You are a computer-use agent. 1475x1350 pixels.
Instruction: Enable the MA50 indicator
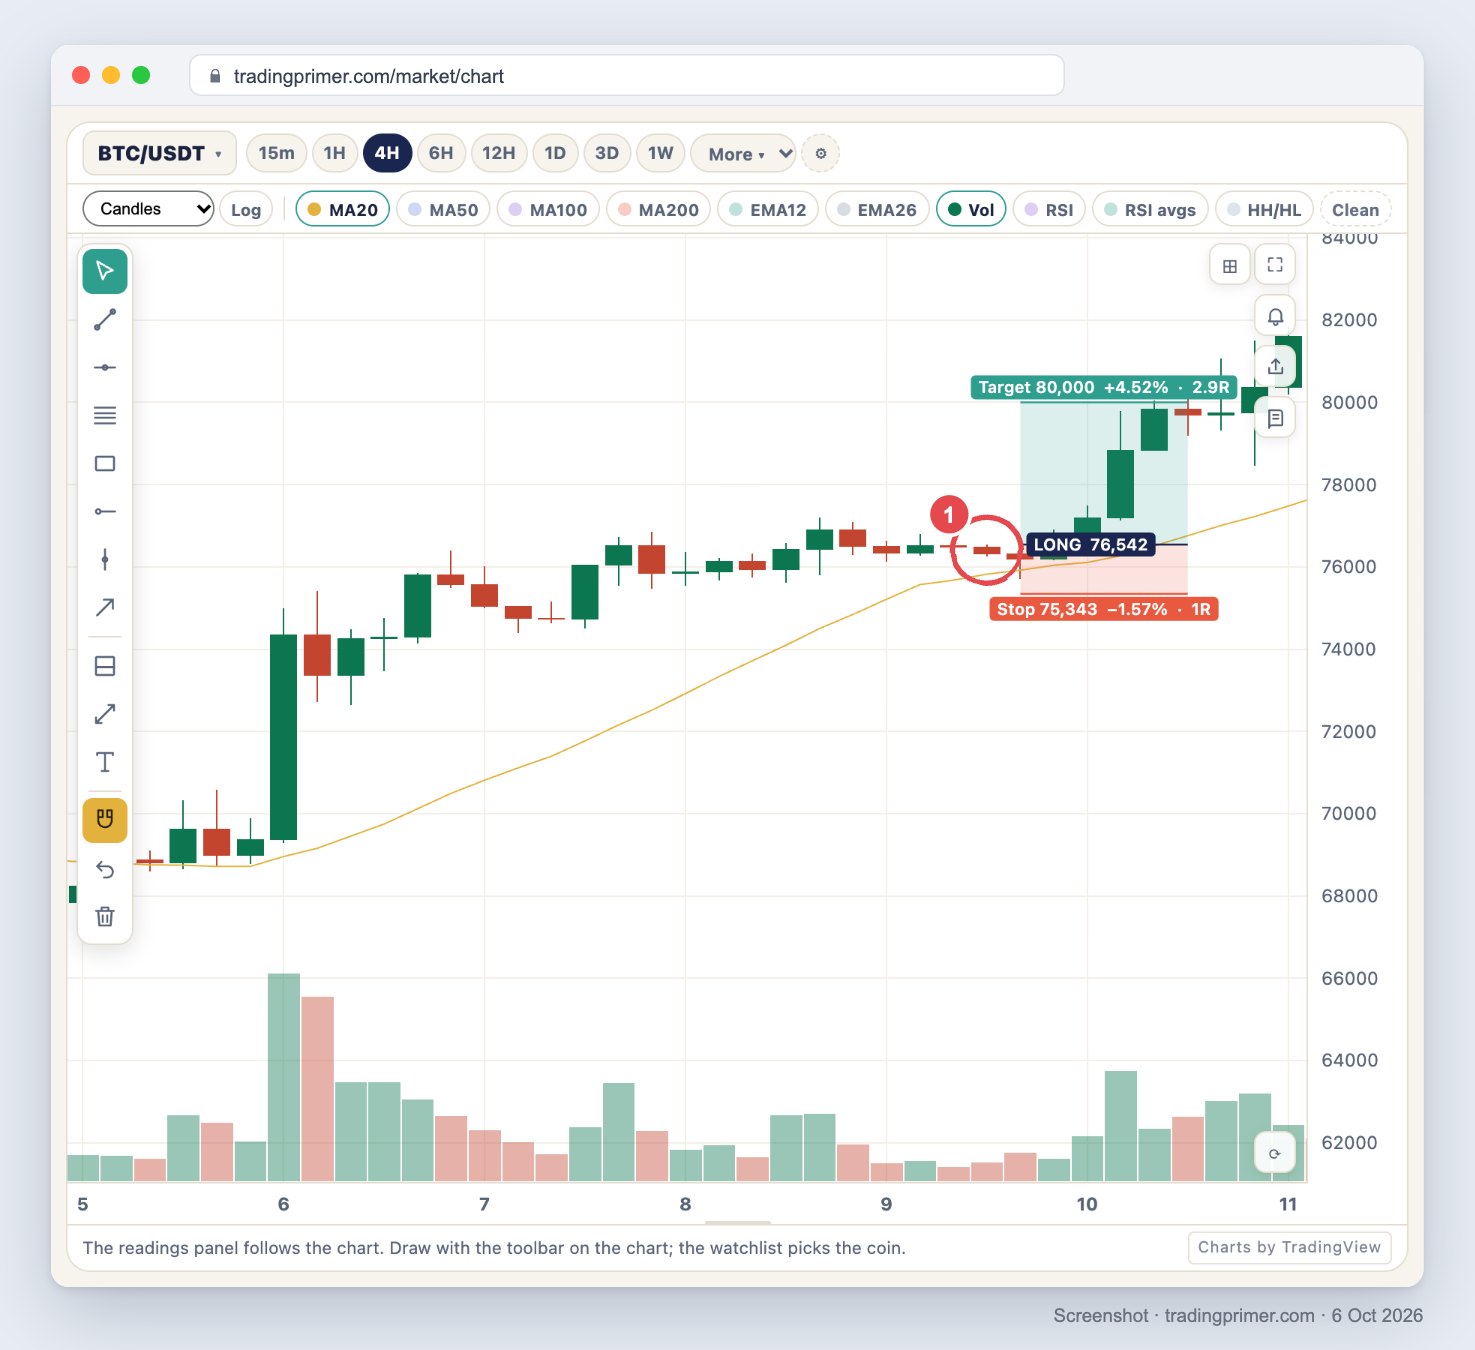click(x=443, y=209)
